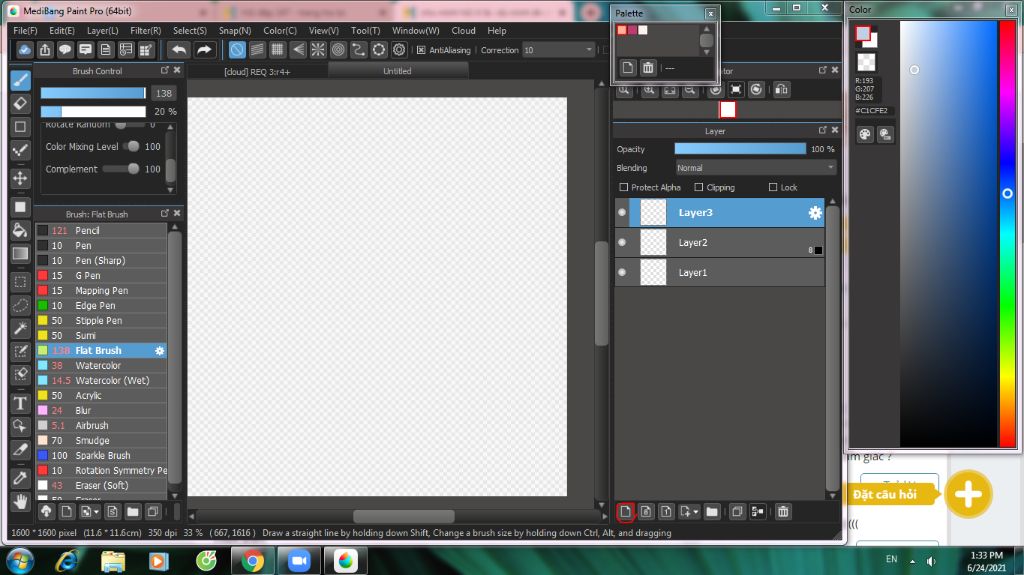Undock the Brush Control panel
This screenshot has width=1024, height=575.
165,71
